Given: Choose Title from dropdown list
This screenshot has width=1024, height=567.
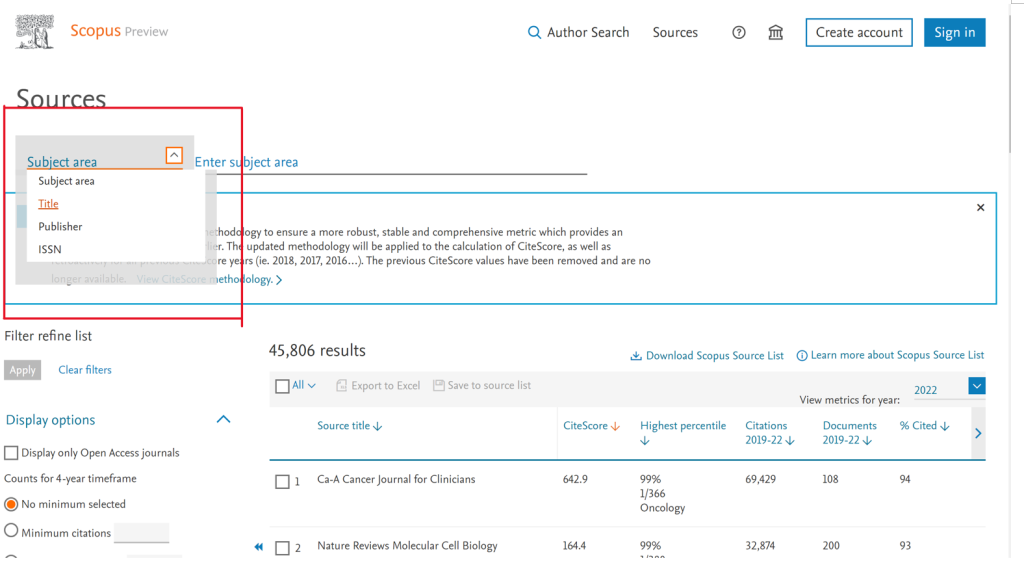Looking at the screenshot, I should (x=48, y=204).
